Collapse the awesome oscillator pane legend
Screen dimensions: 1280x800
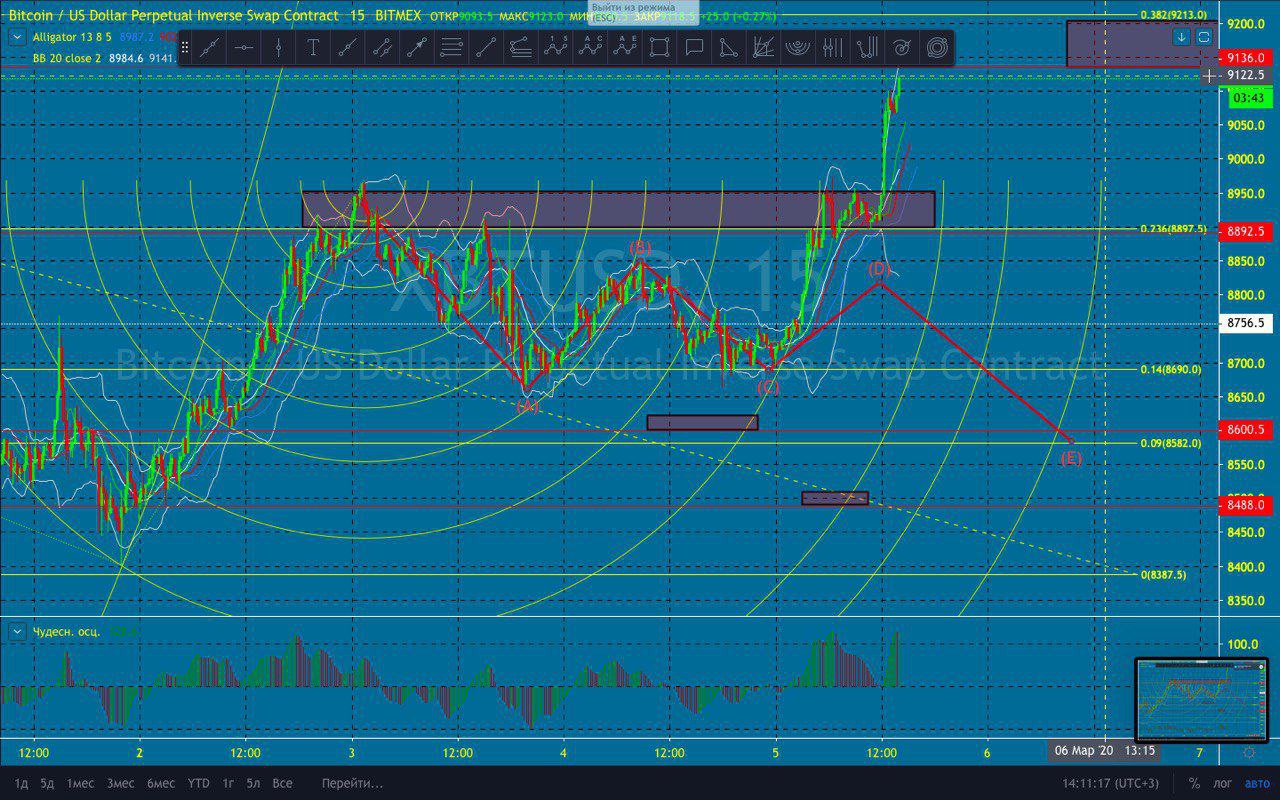click(x=18, y=632)
